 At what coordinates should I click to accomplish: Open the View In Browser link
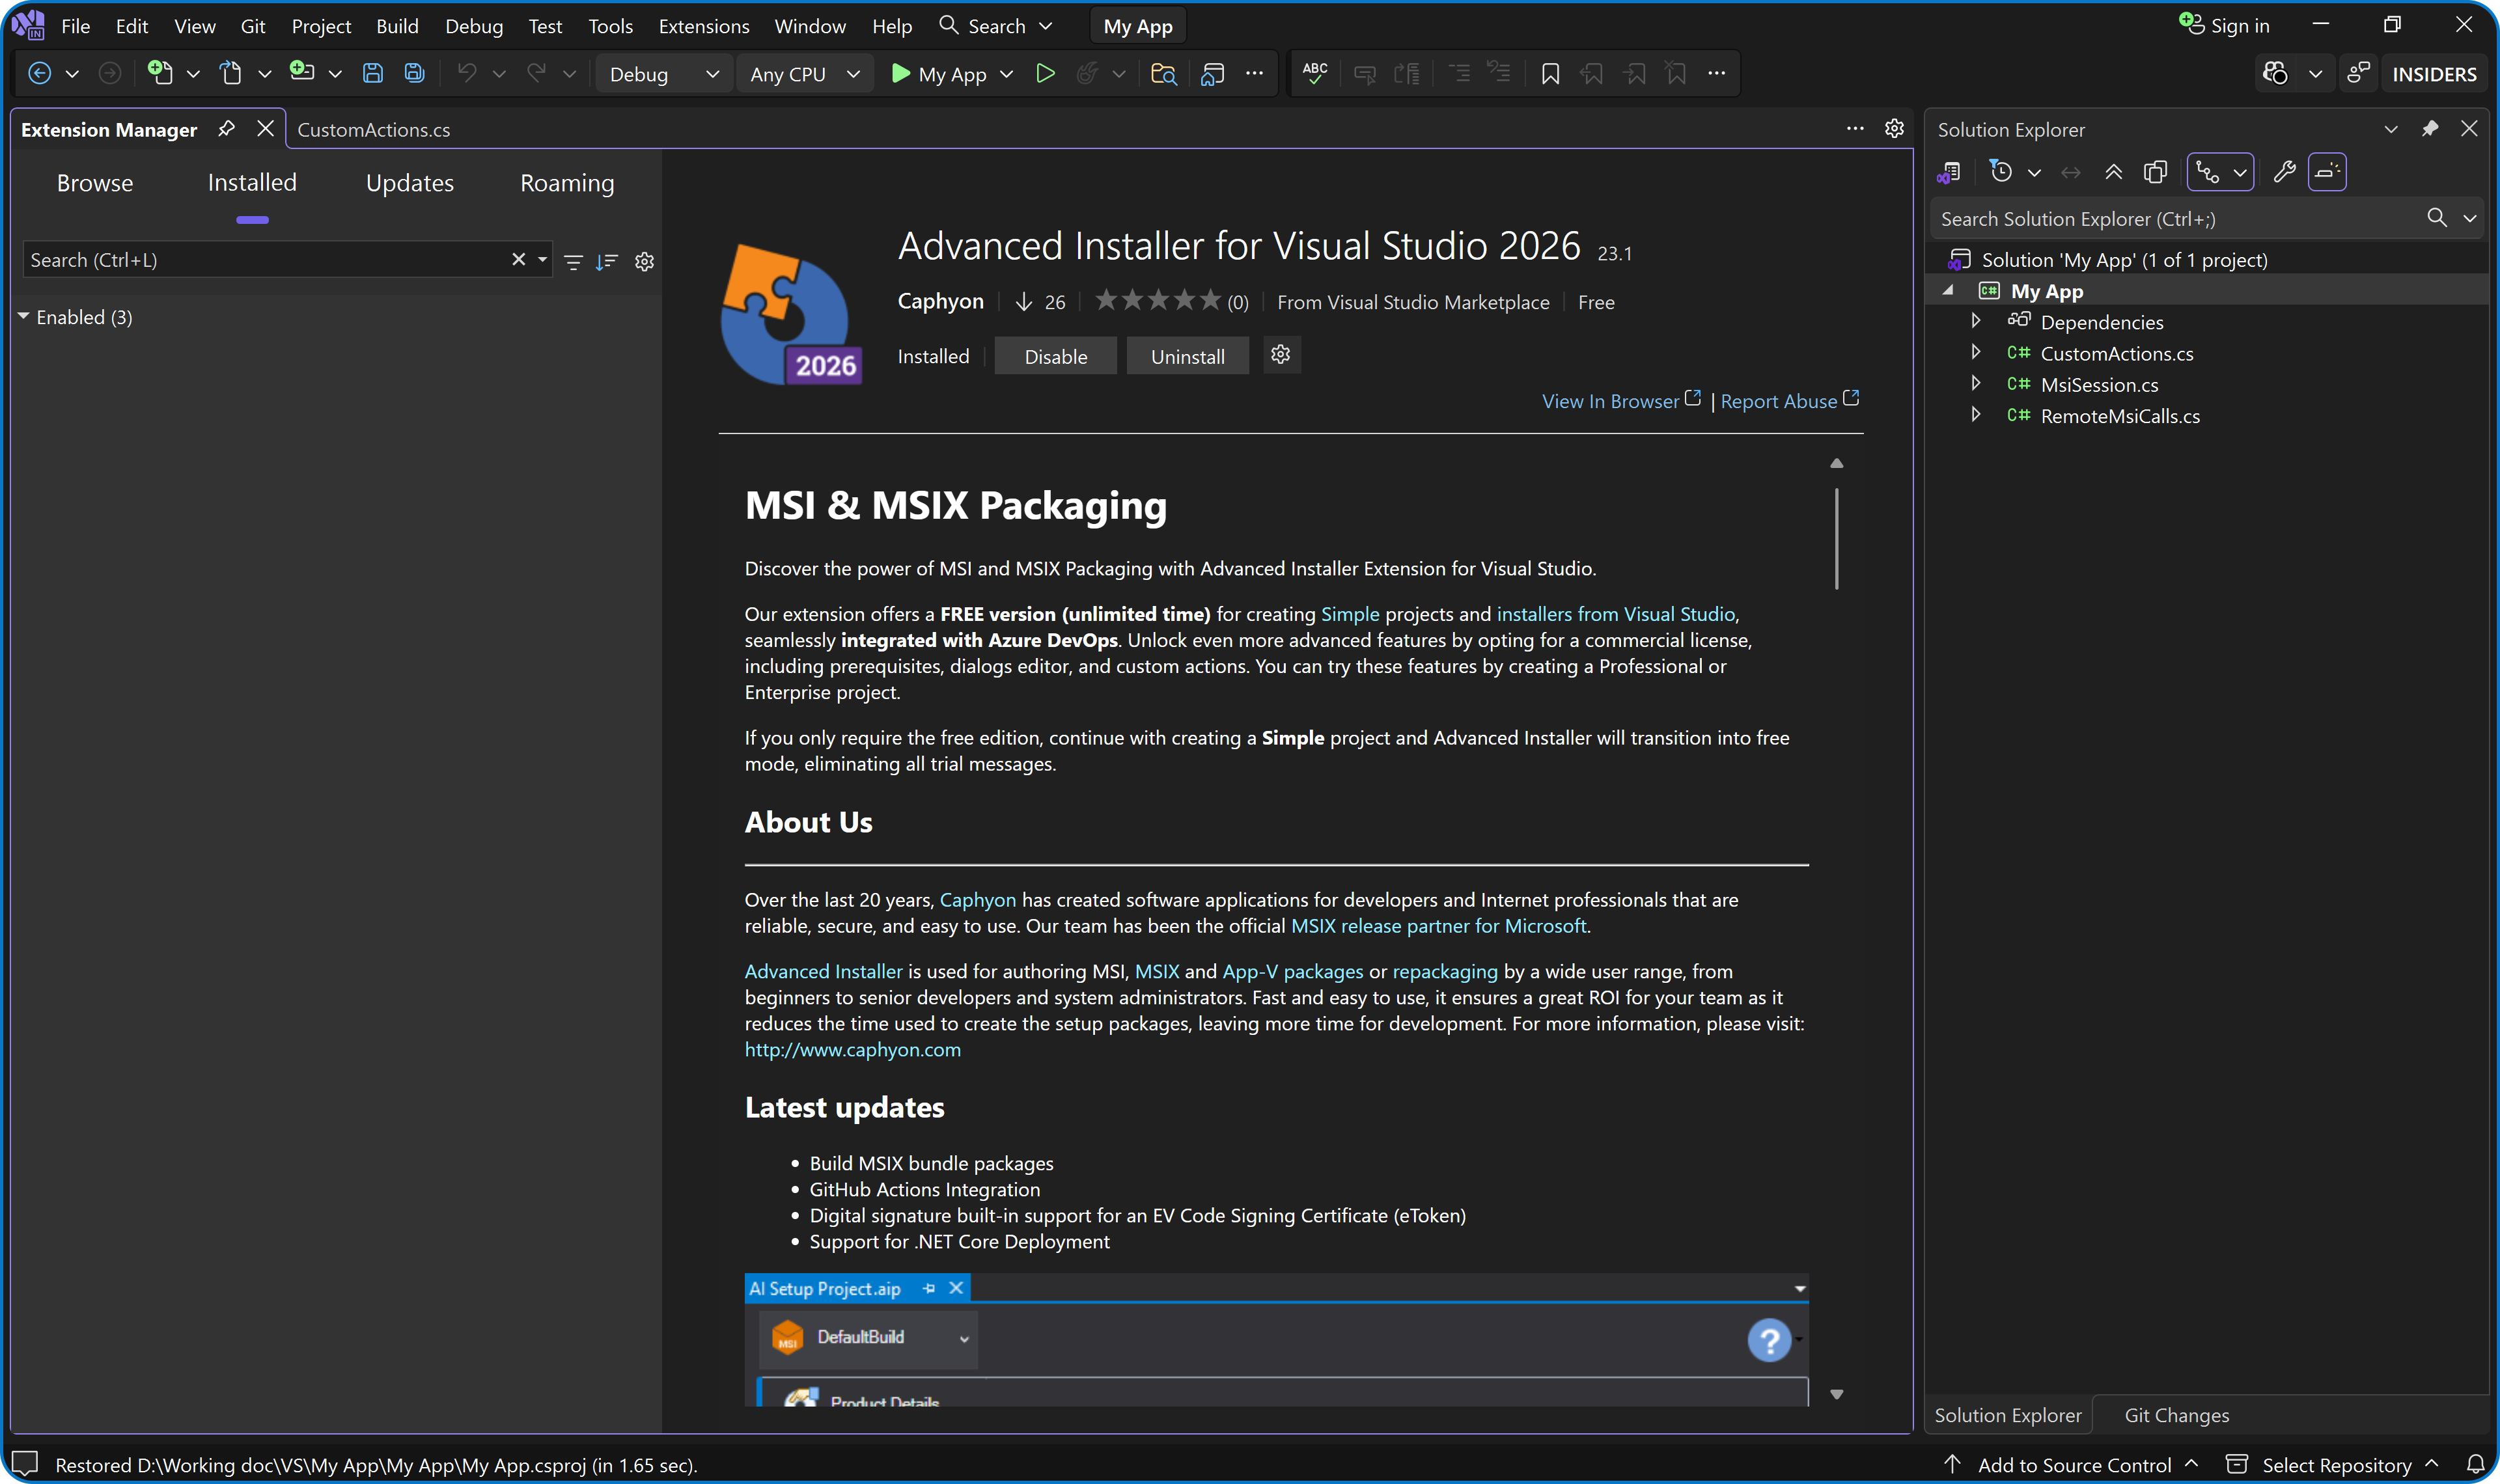tap(1610, 401)
